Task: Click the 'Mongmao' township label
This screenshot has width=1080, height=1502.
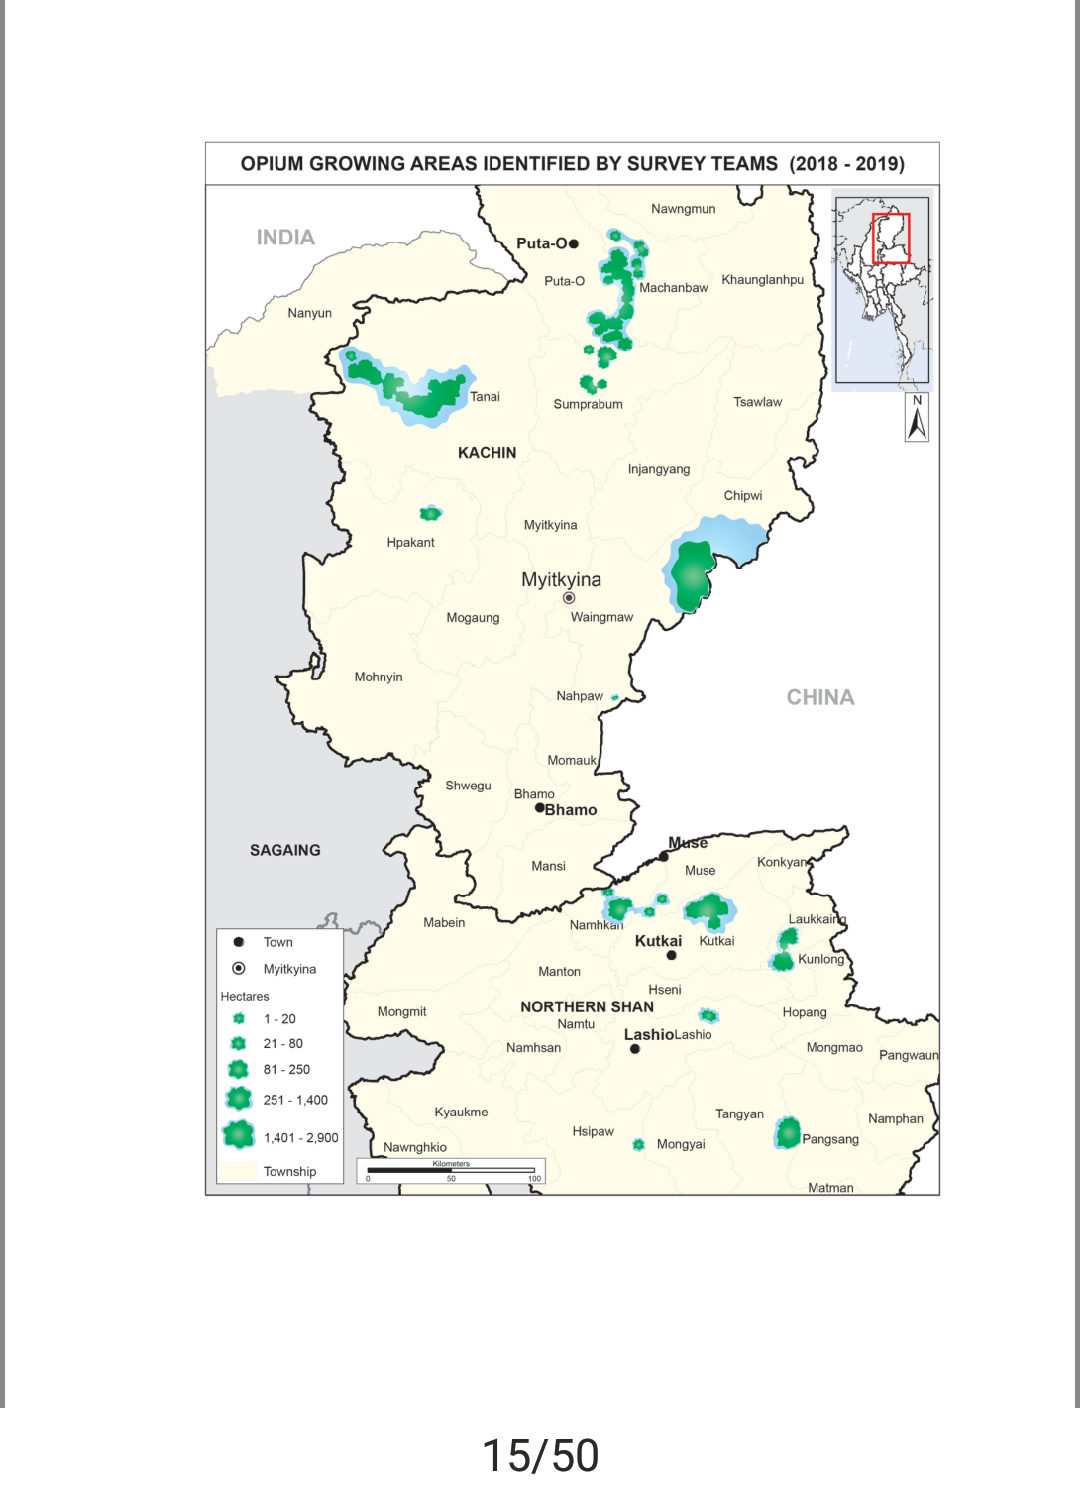Action: 834,1048
